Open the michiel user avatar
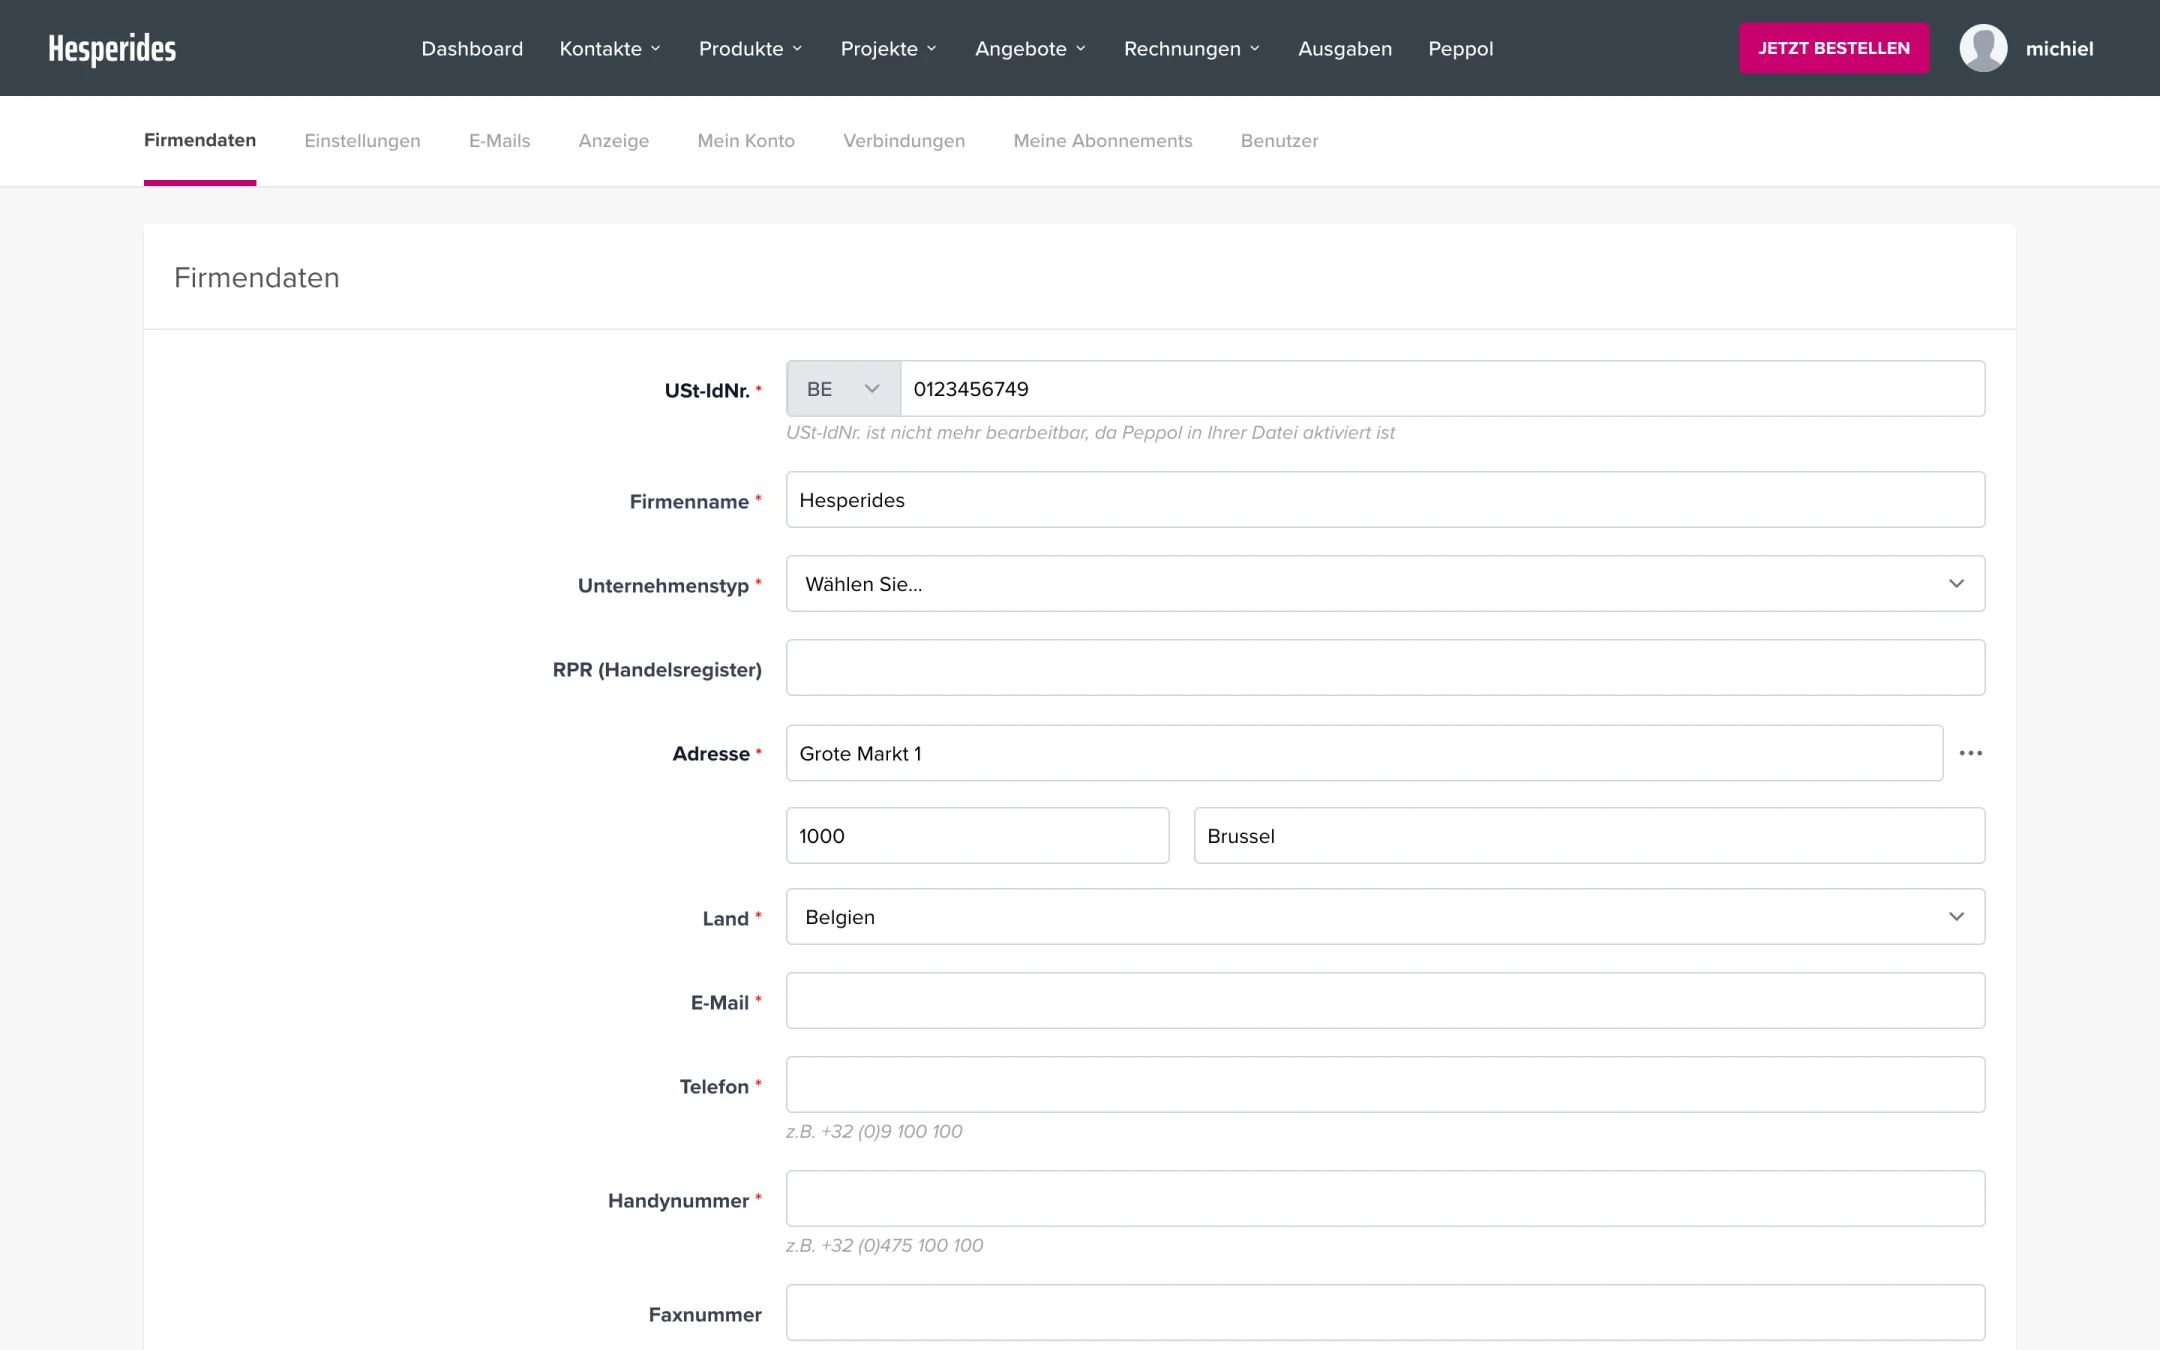The height and width of the screenshot is (1350, 2160). tap(1983, 48)
